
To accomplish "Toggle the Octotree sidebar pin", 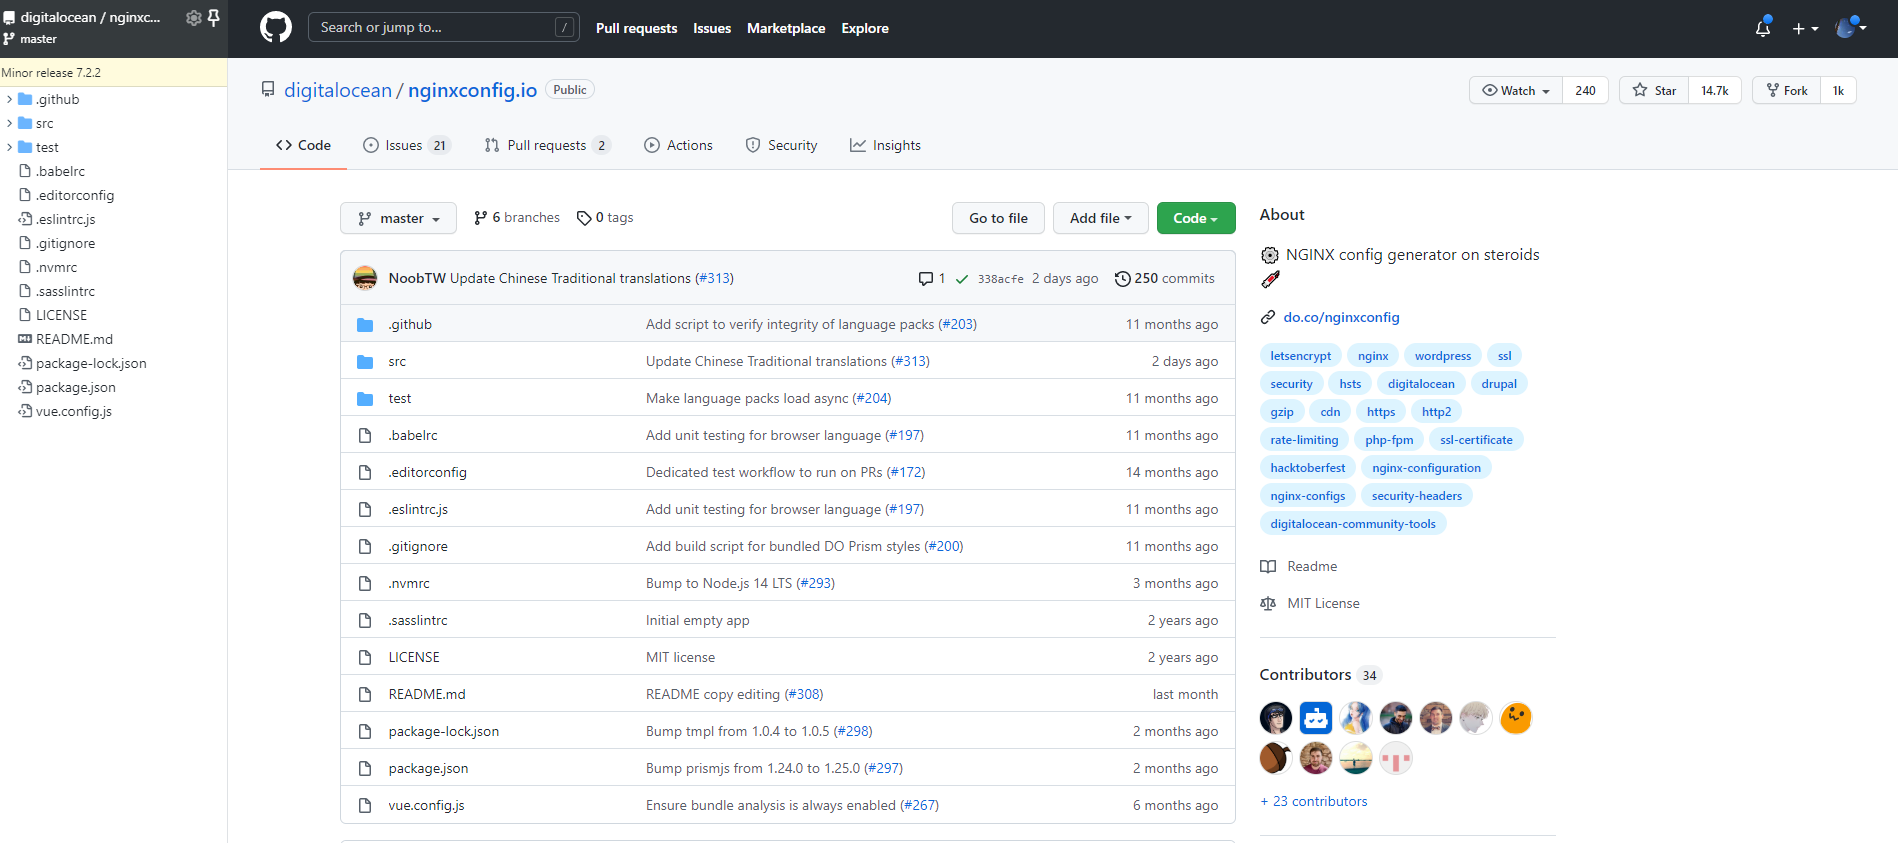I will [213, 18].
